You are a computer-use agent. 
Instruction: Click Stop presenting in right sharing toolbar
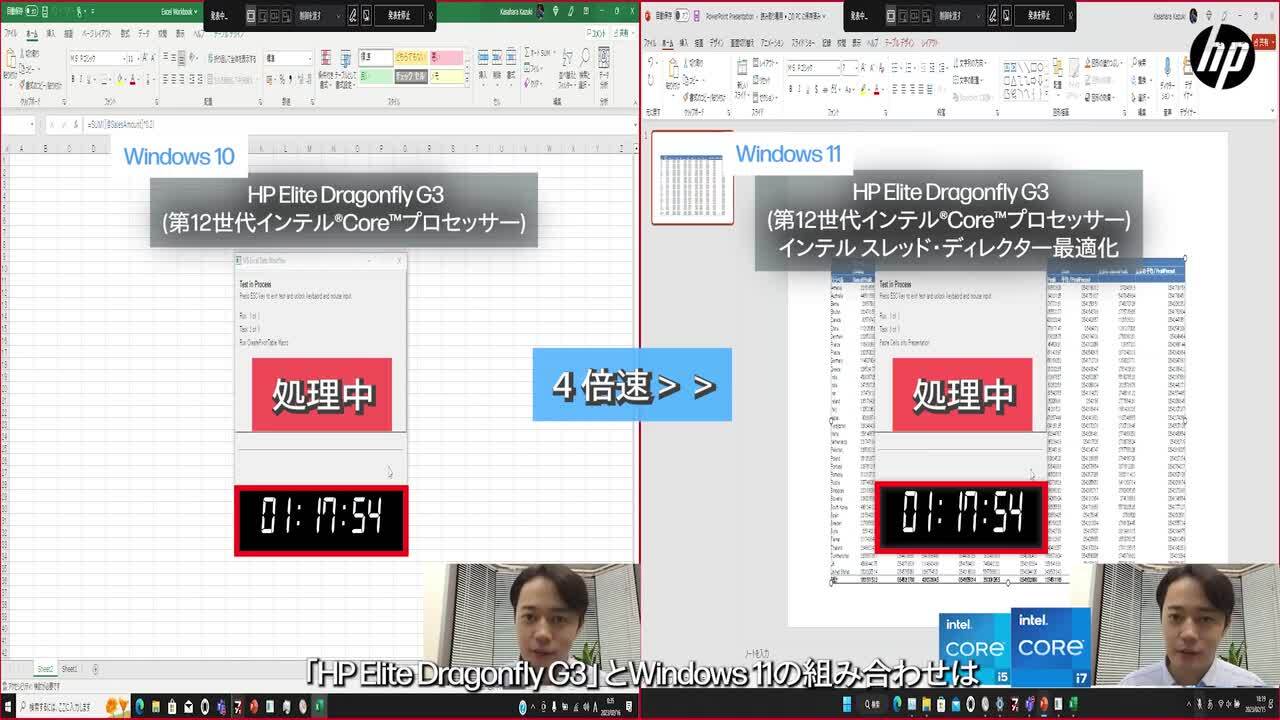coord(1039,15)
